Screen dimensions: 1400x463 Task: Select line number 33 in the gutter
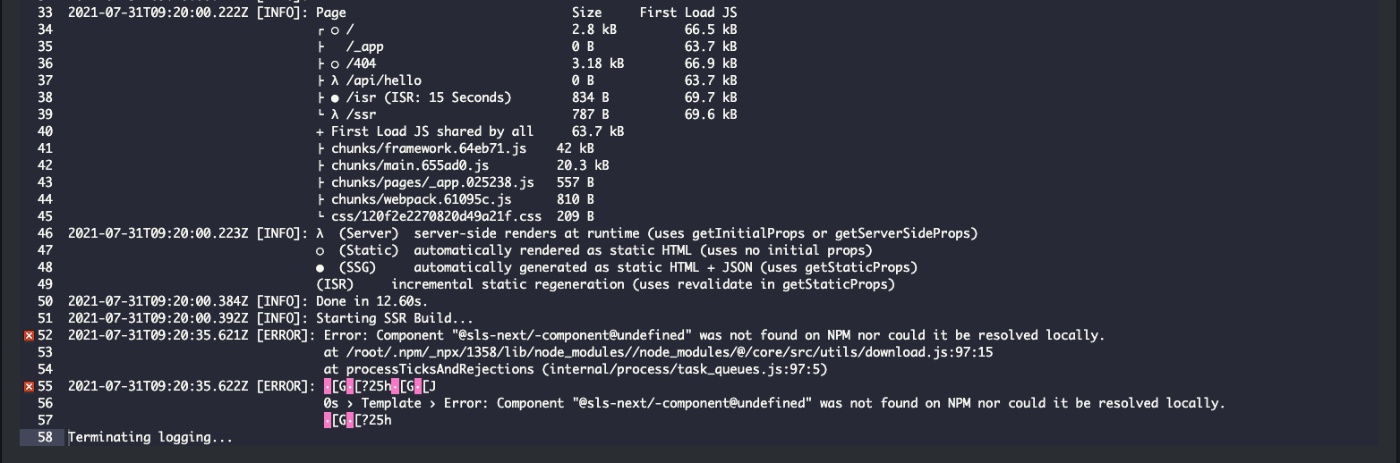tap(45, 12)
